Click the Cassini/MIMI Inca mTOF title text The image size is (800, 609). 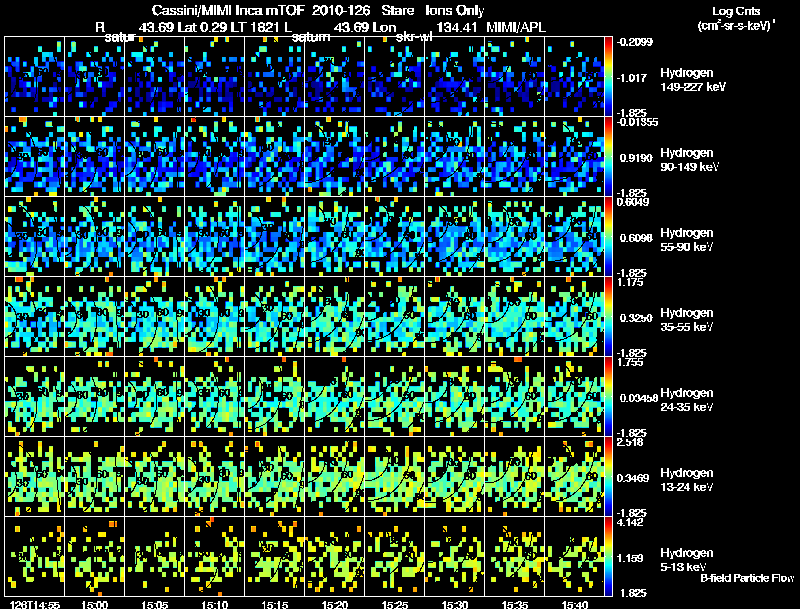click(228, 10)
